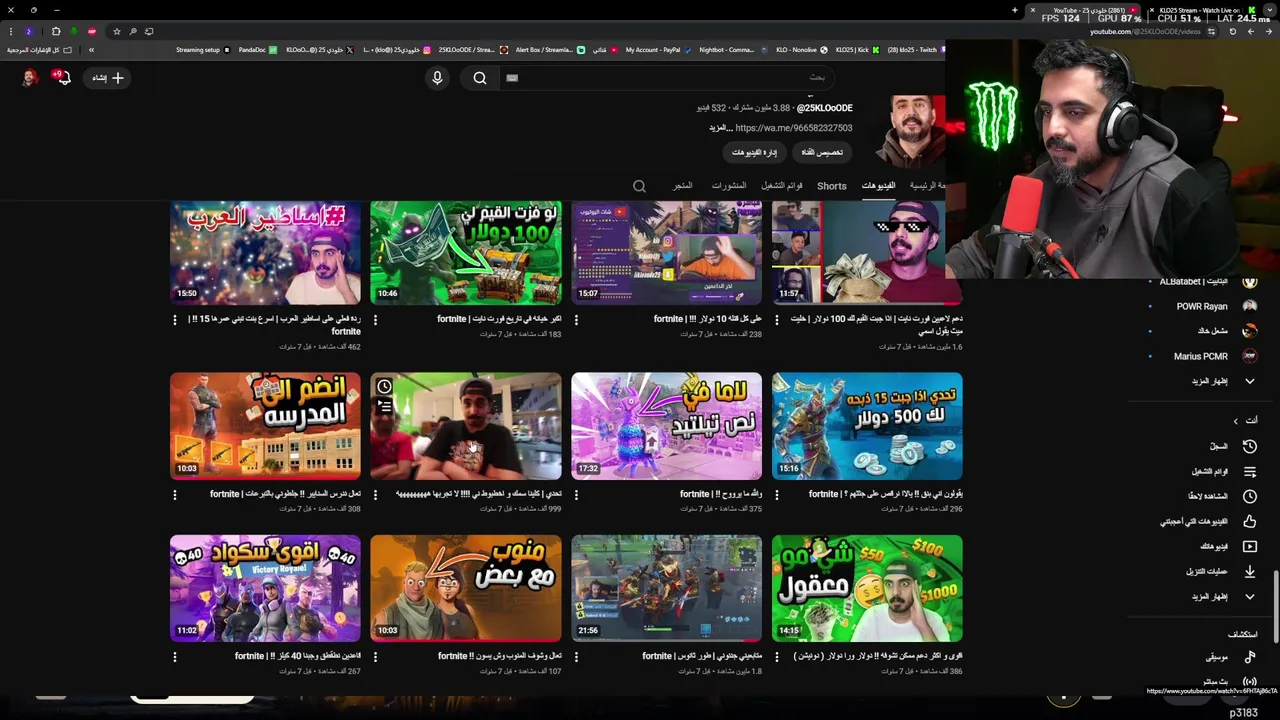This screenshot has width=1280, height=720.
Task: Open the Streaming setup bookmark
Action: [x=203, y=50]
